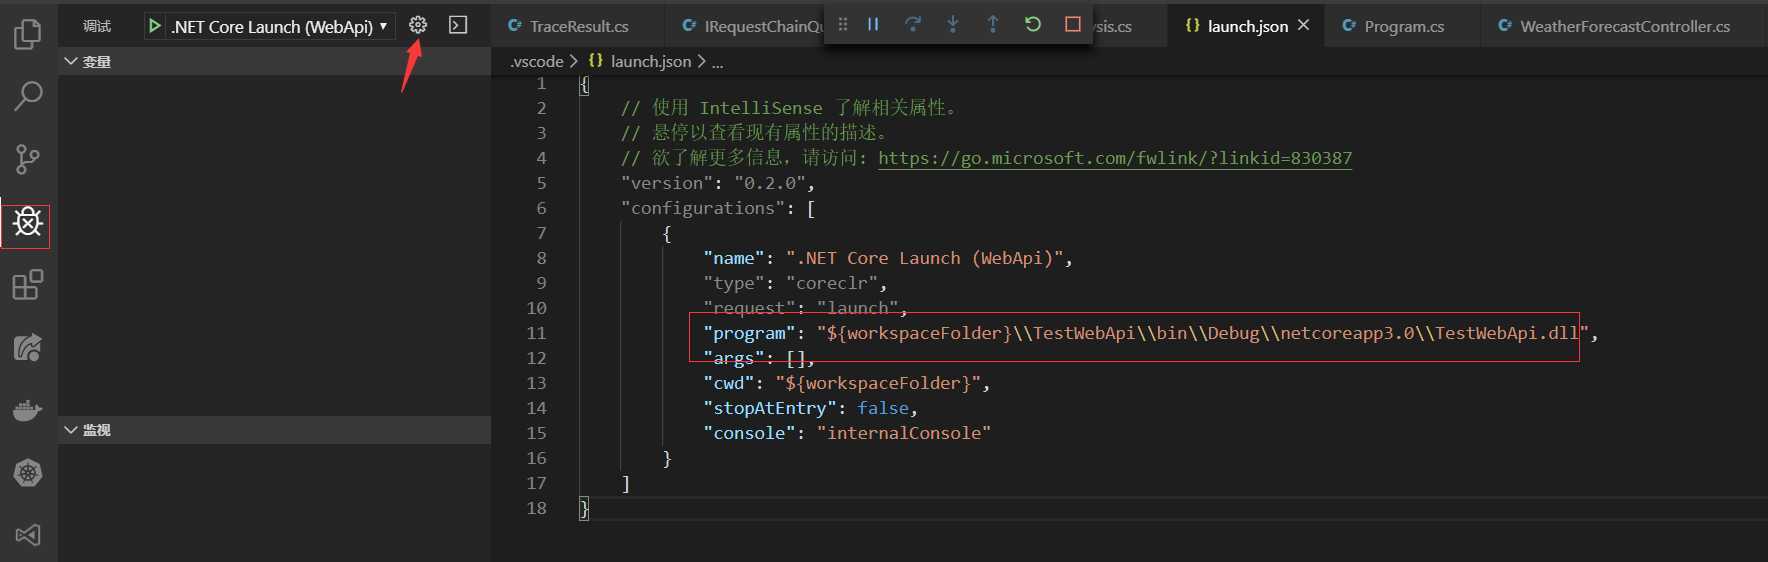Screen dimensions: 1768x562
Task: Open the Source Control view
Action: click(x=28, y=159)
